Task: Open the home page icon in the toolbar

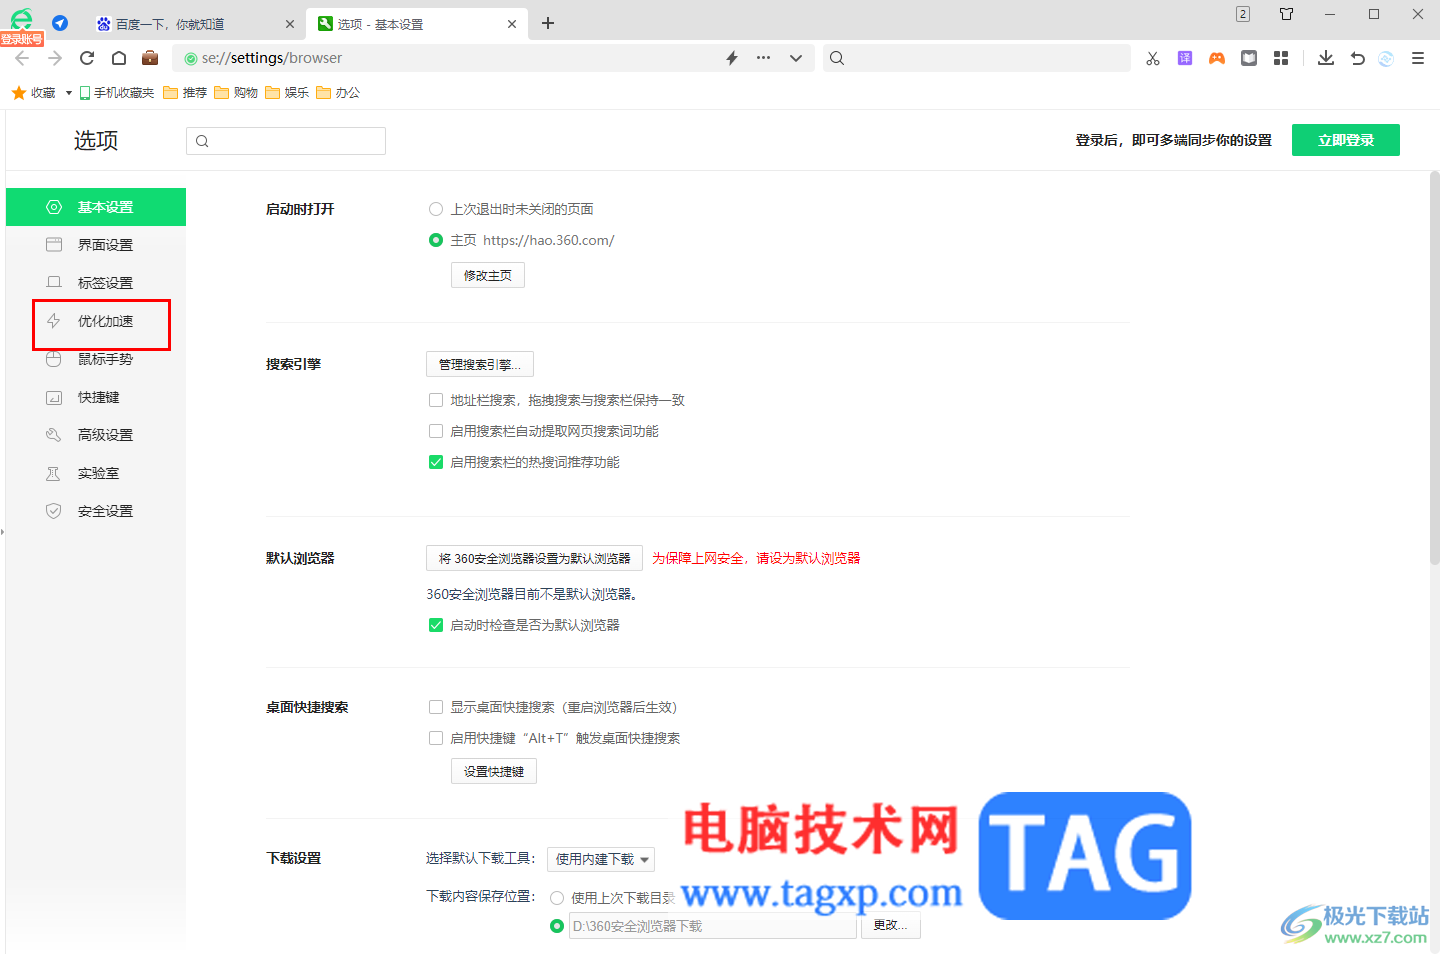Action: coord(119,58)
